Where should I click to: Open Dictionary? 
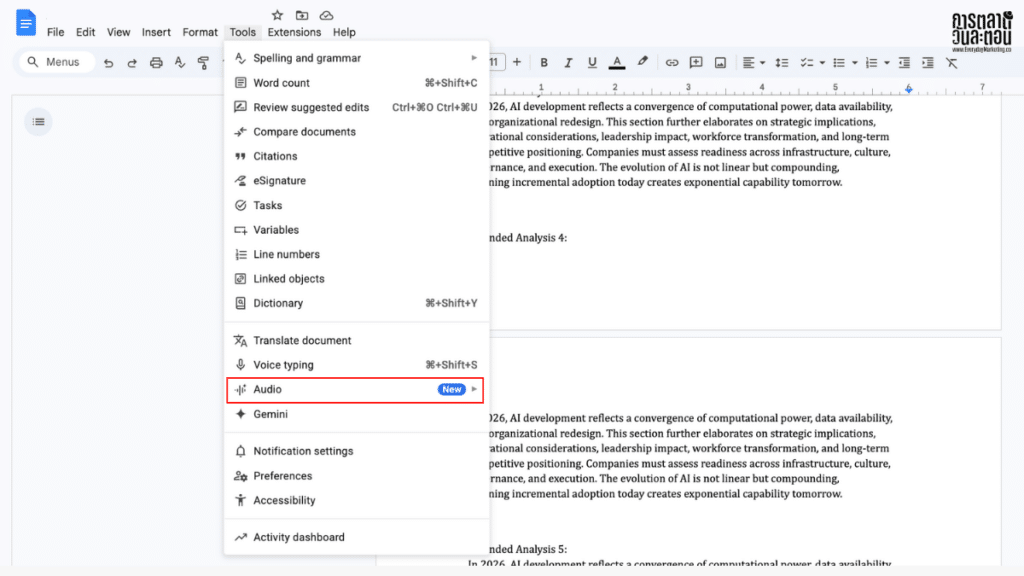click(356, 303)
